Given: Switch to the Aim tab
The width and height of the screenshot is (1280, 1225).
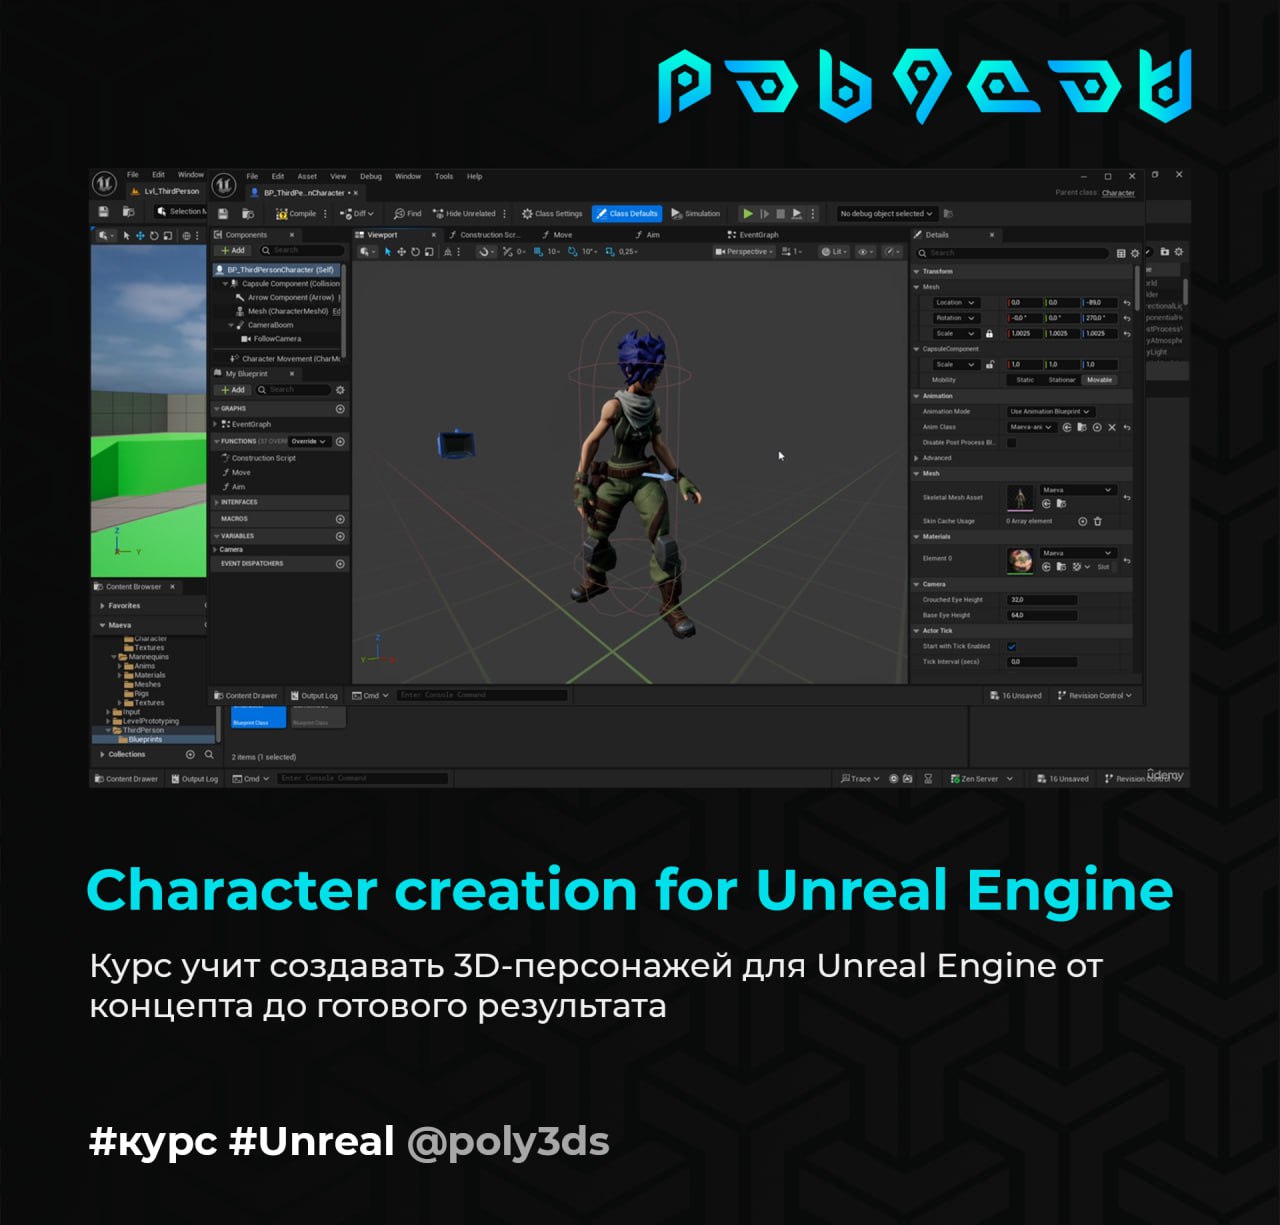Looking at the screenshot, I should coord(648,235).
